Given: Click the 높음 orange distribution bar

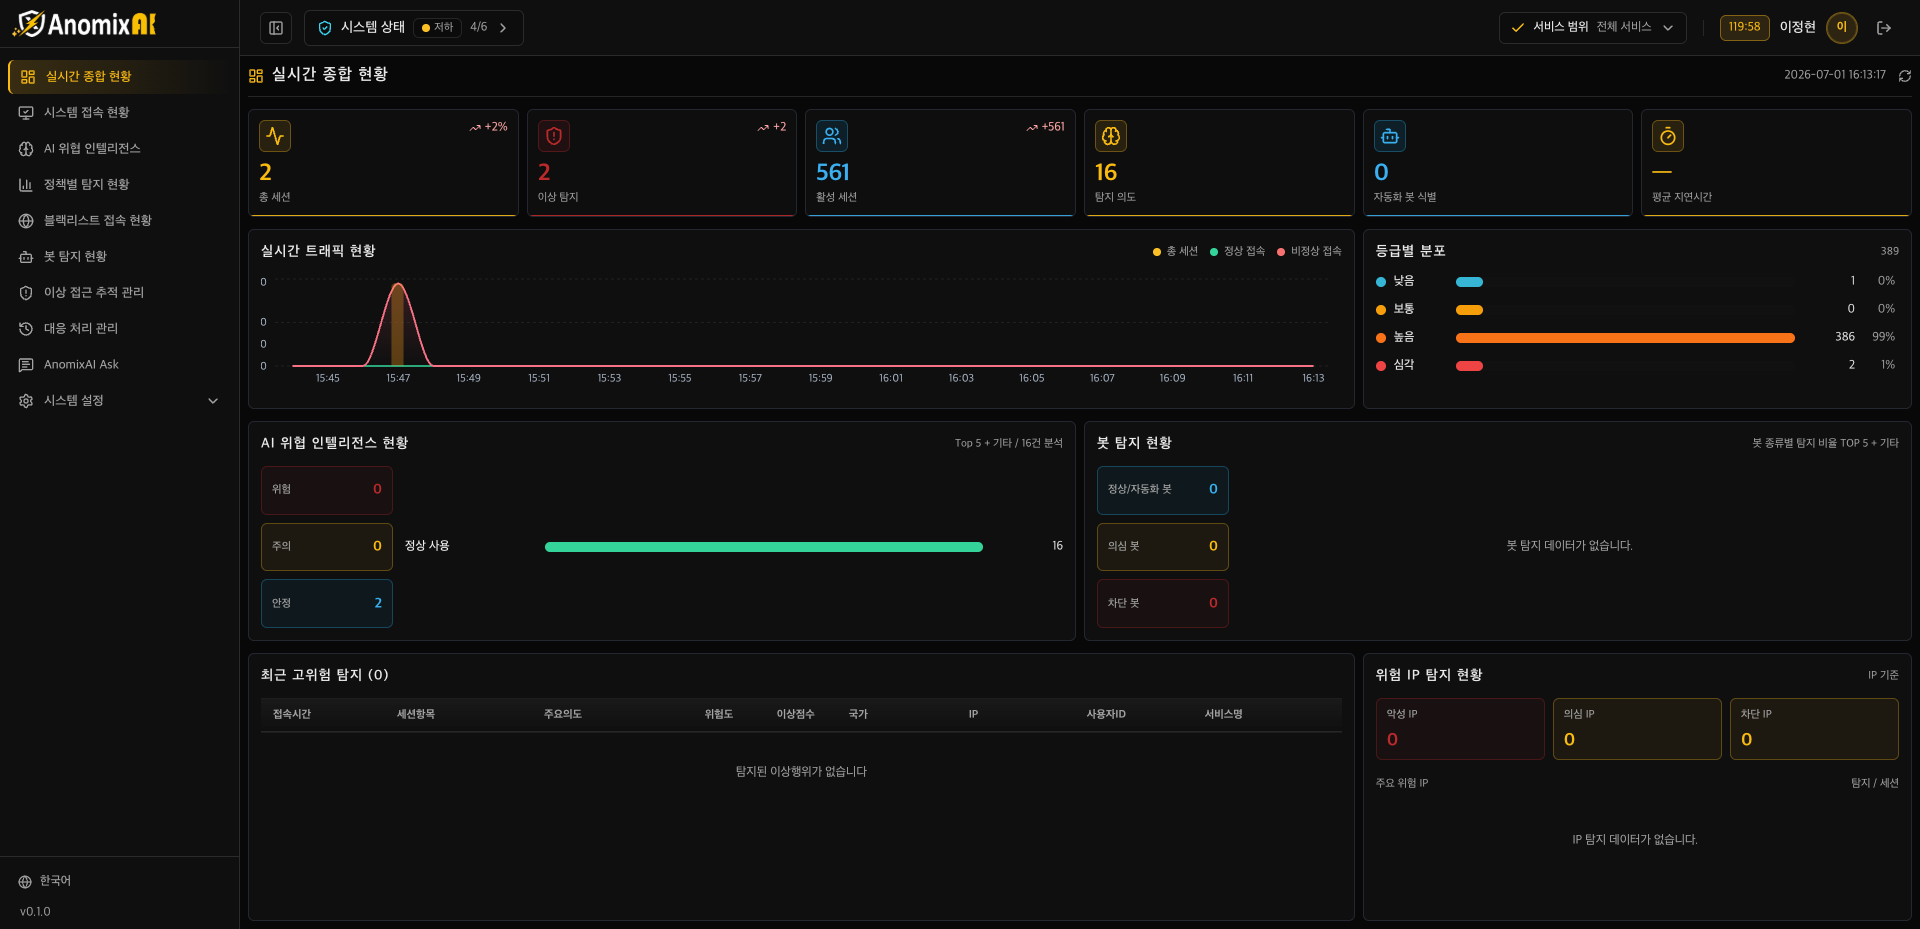Looking at the screenshot, I should point(1625,338).
